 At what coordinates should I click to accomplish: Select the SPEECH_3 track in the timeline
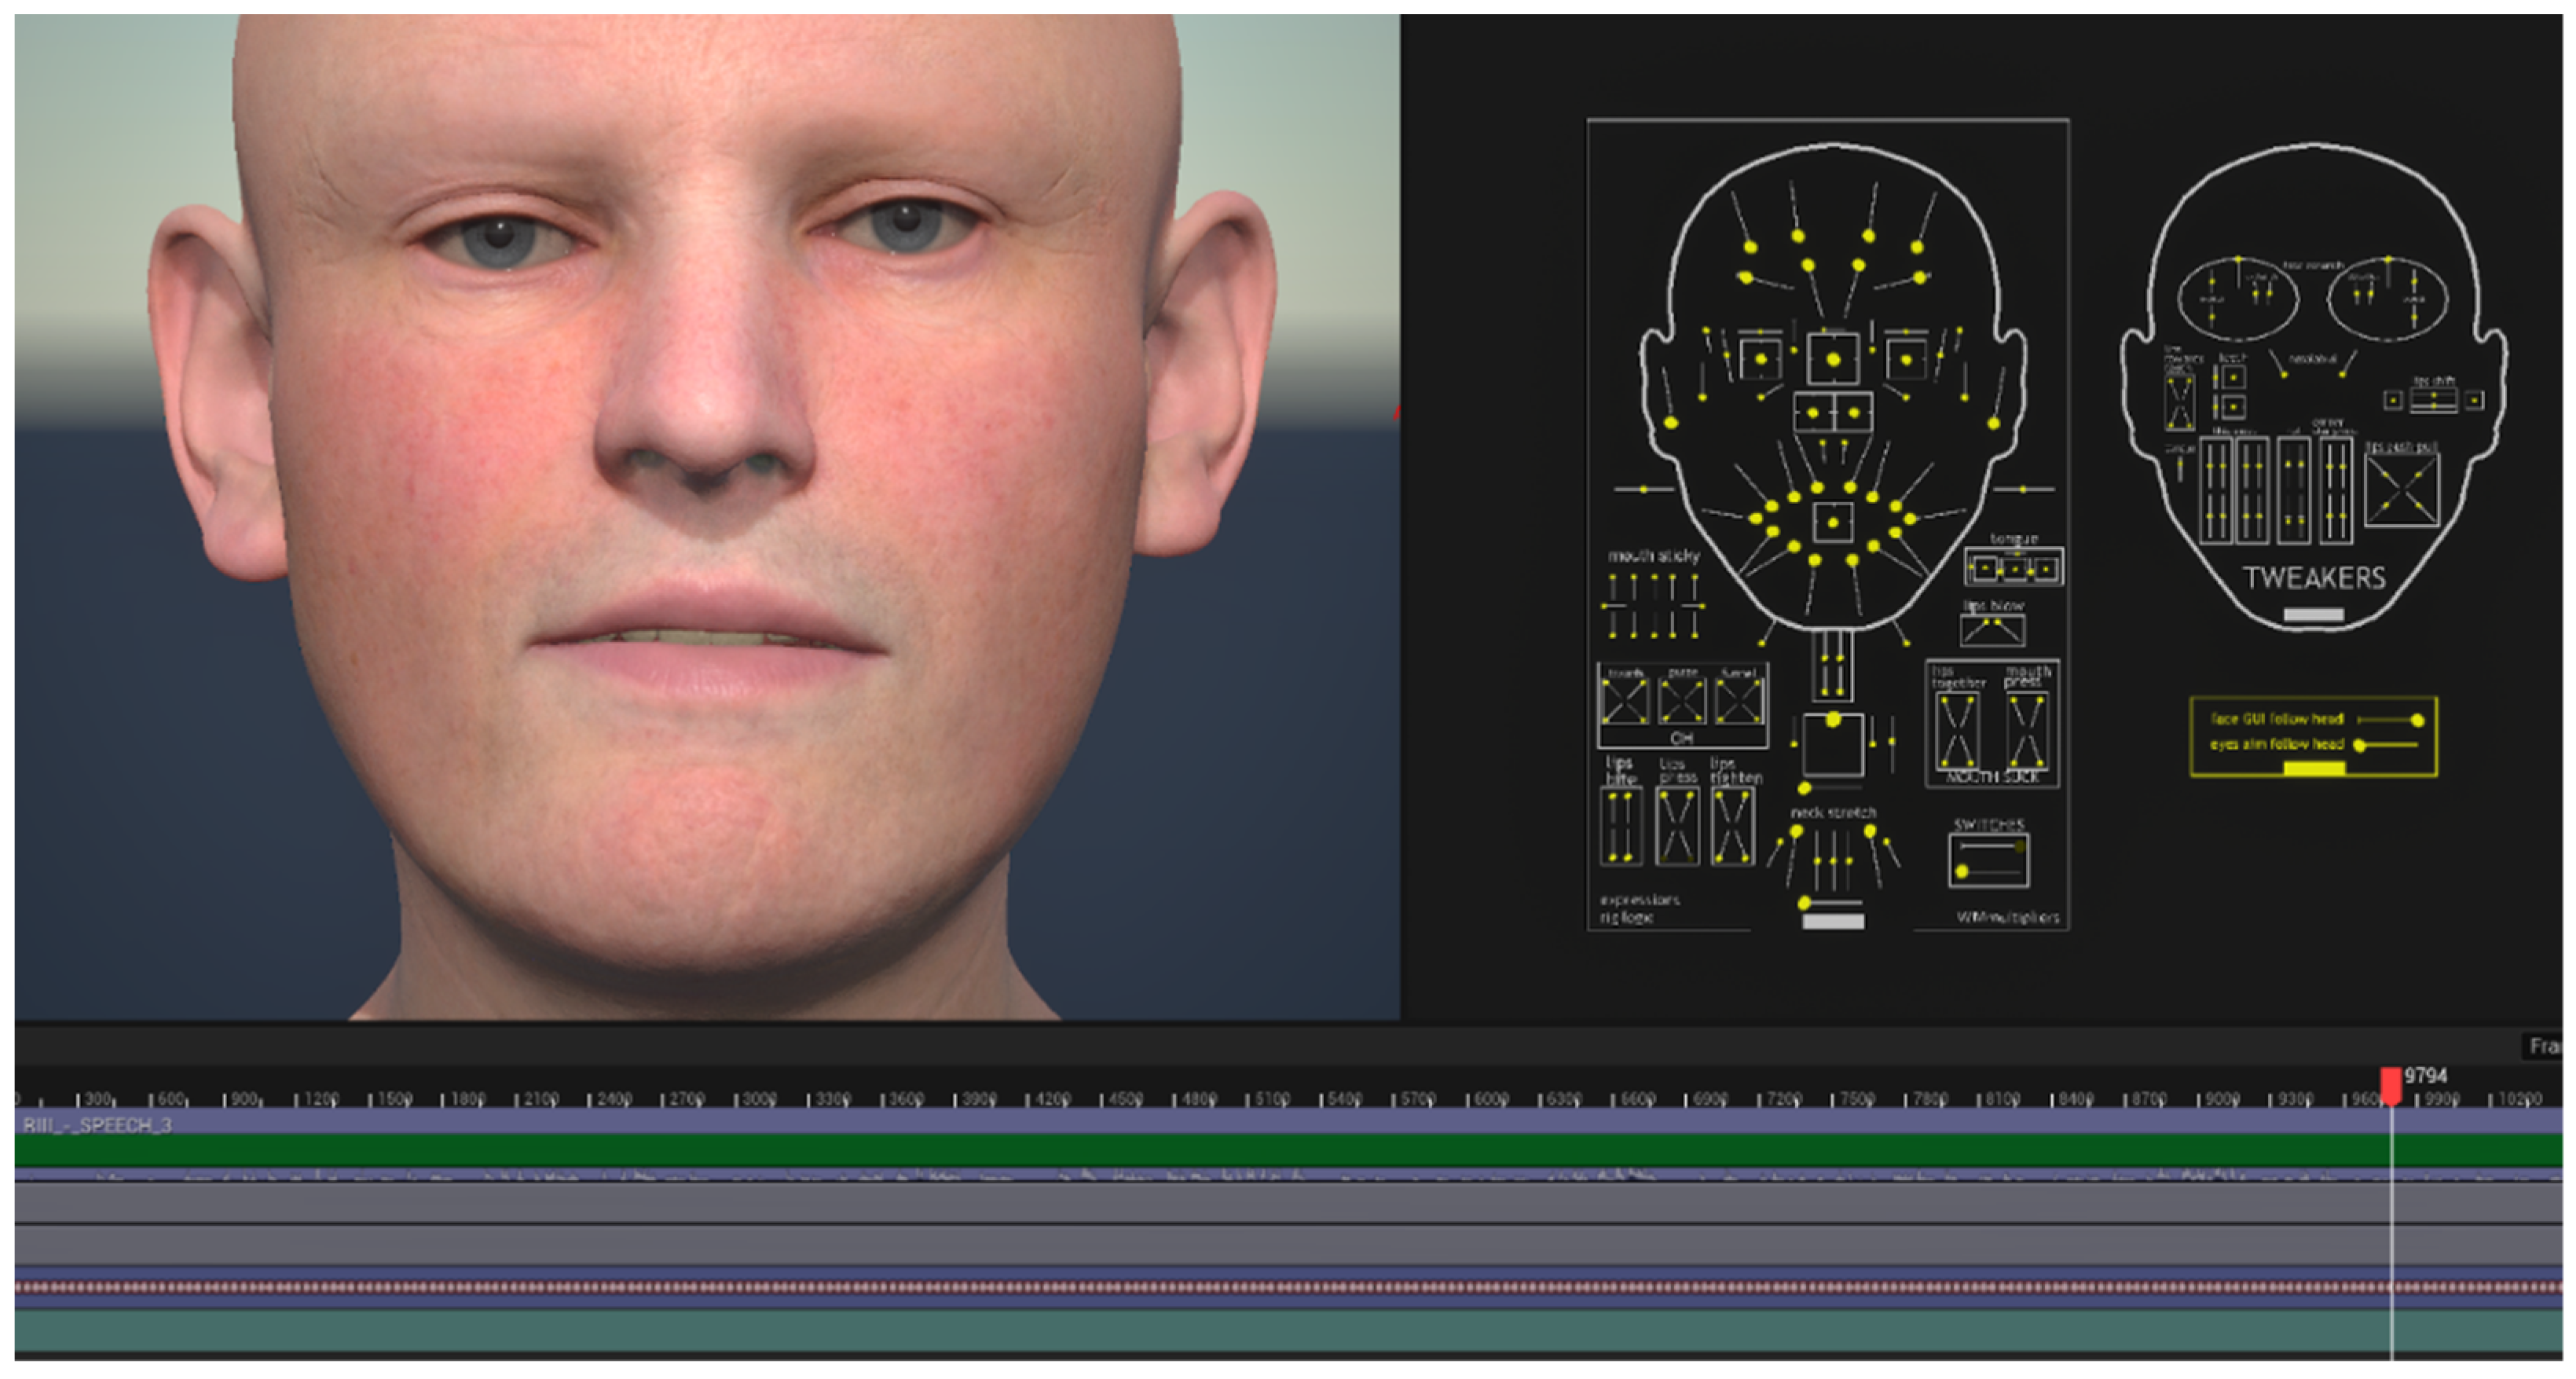pos(98,1125)
